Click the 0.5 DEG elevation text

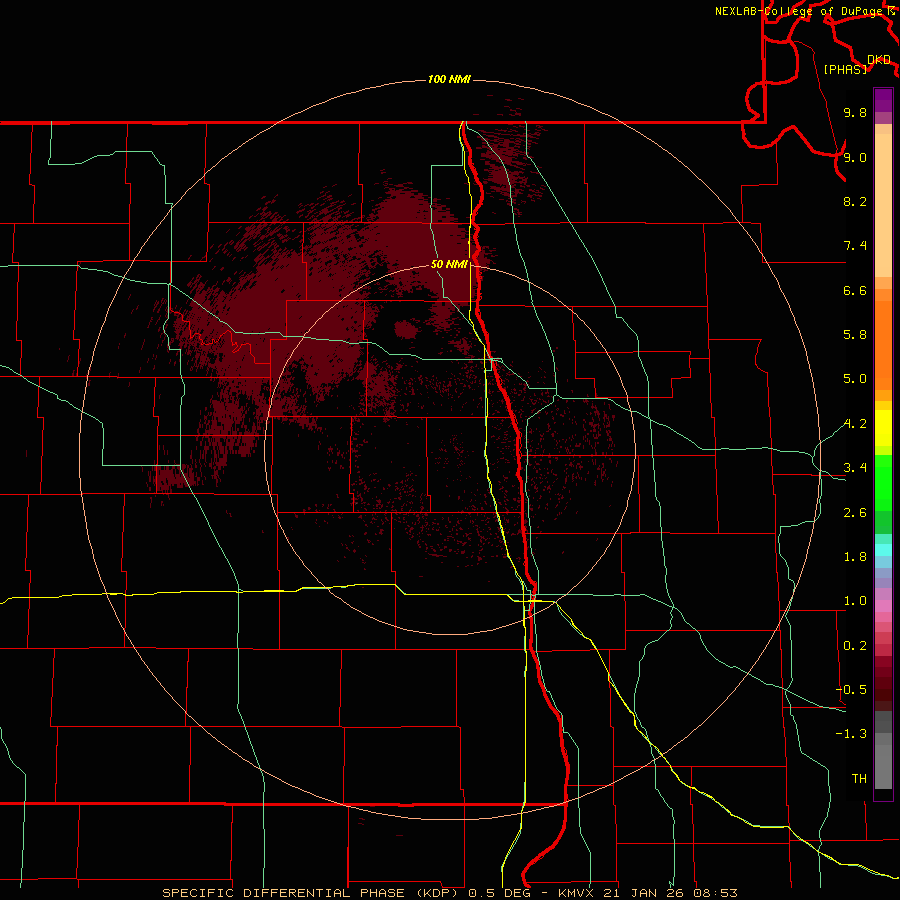tap(499, 893)
